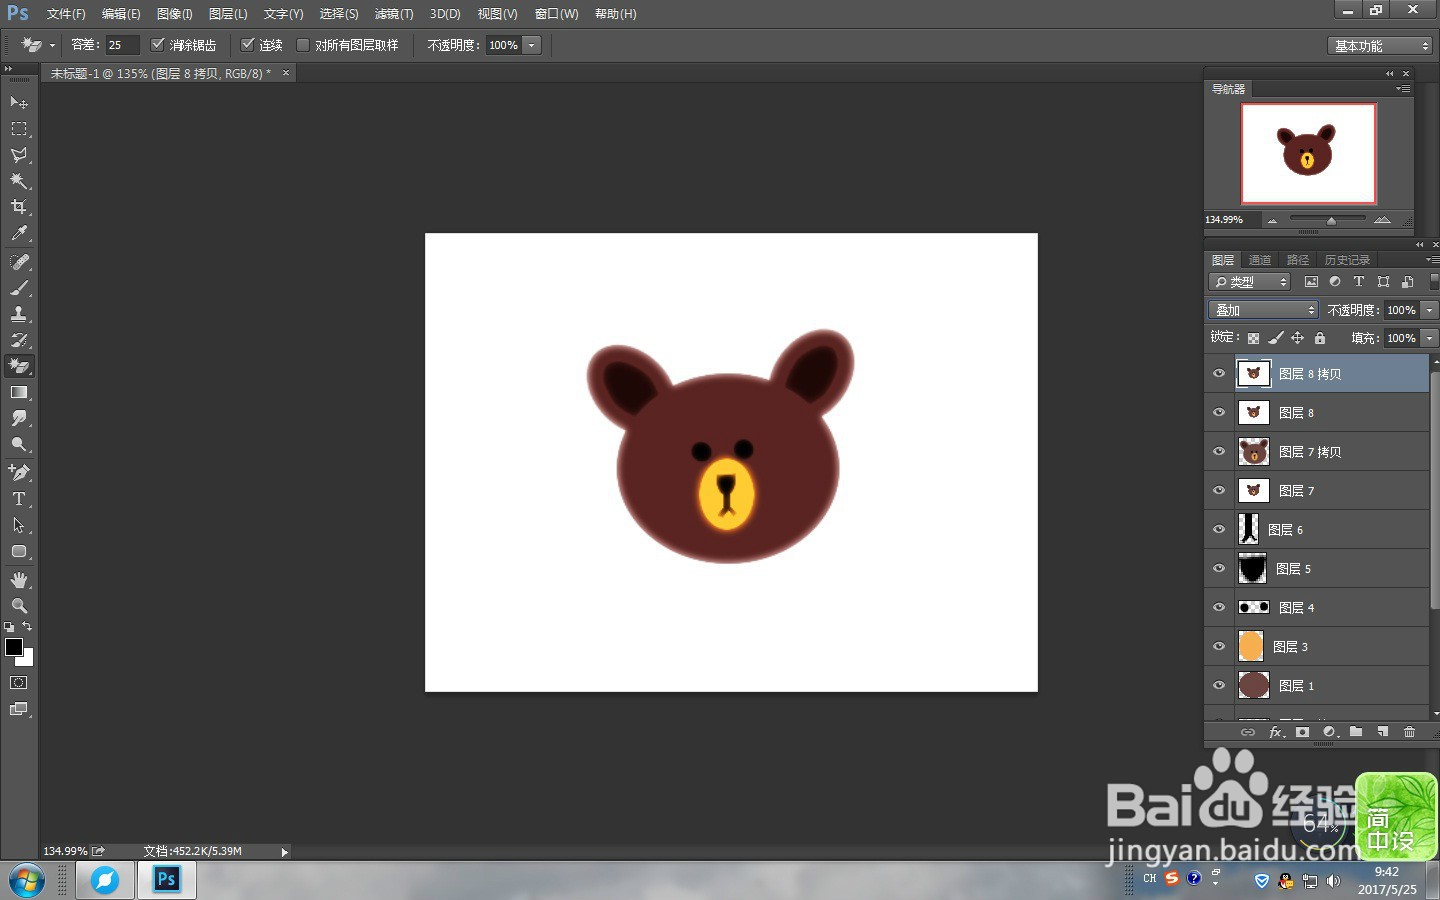
Task: Swap foreground and background colors
Action: 28,626
